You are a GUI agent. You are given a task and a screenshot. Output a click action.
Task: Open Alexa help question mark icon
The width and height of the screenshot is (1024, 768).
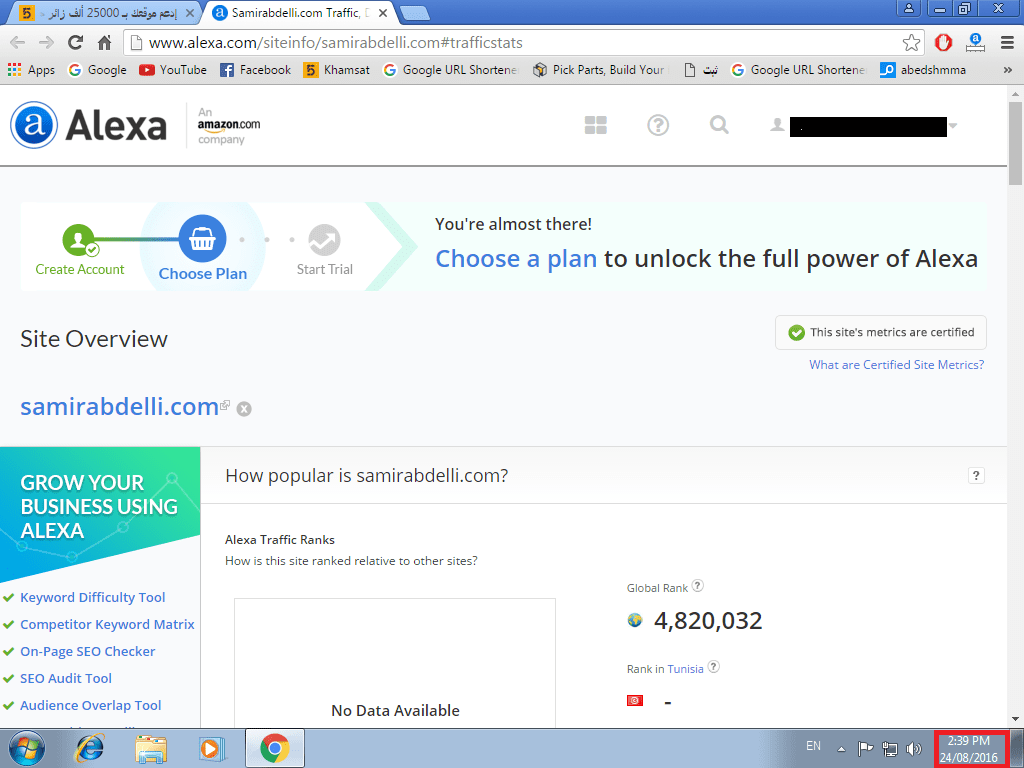coord(658,125)
